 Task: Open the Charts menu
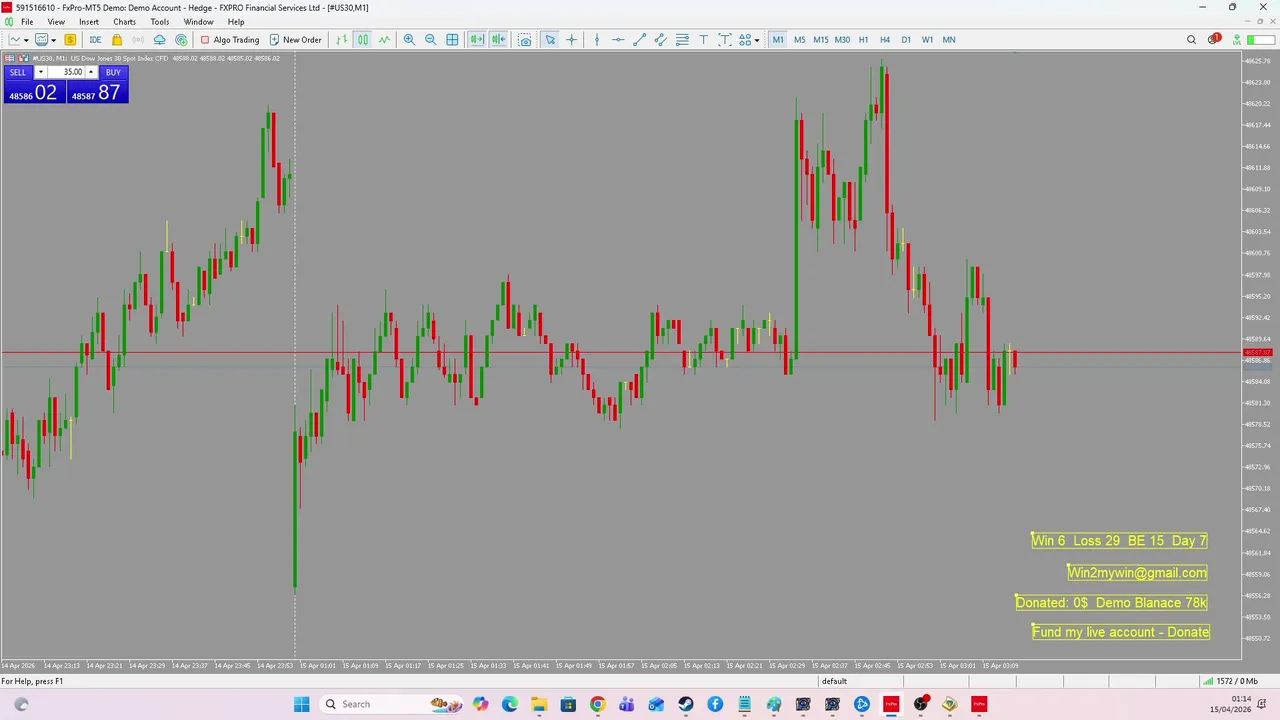tap(125, 22)
